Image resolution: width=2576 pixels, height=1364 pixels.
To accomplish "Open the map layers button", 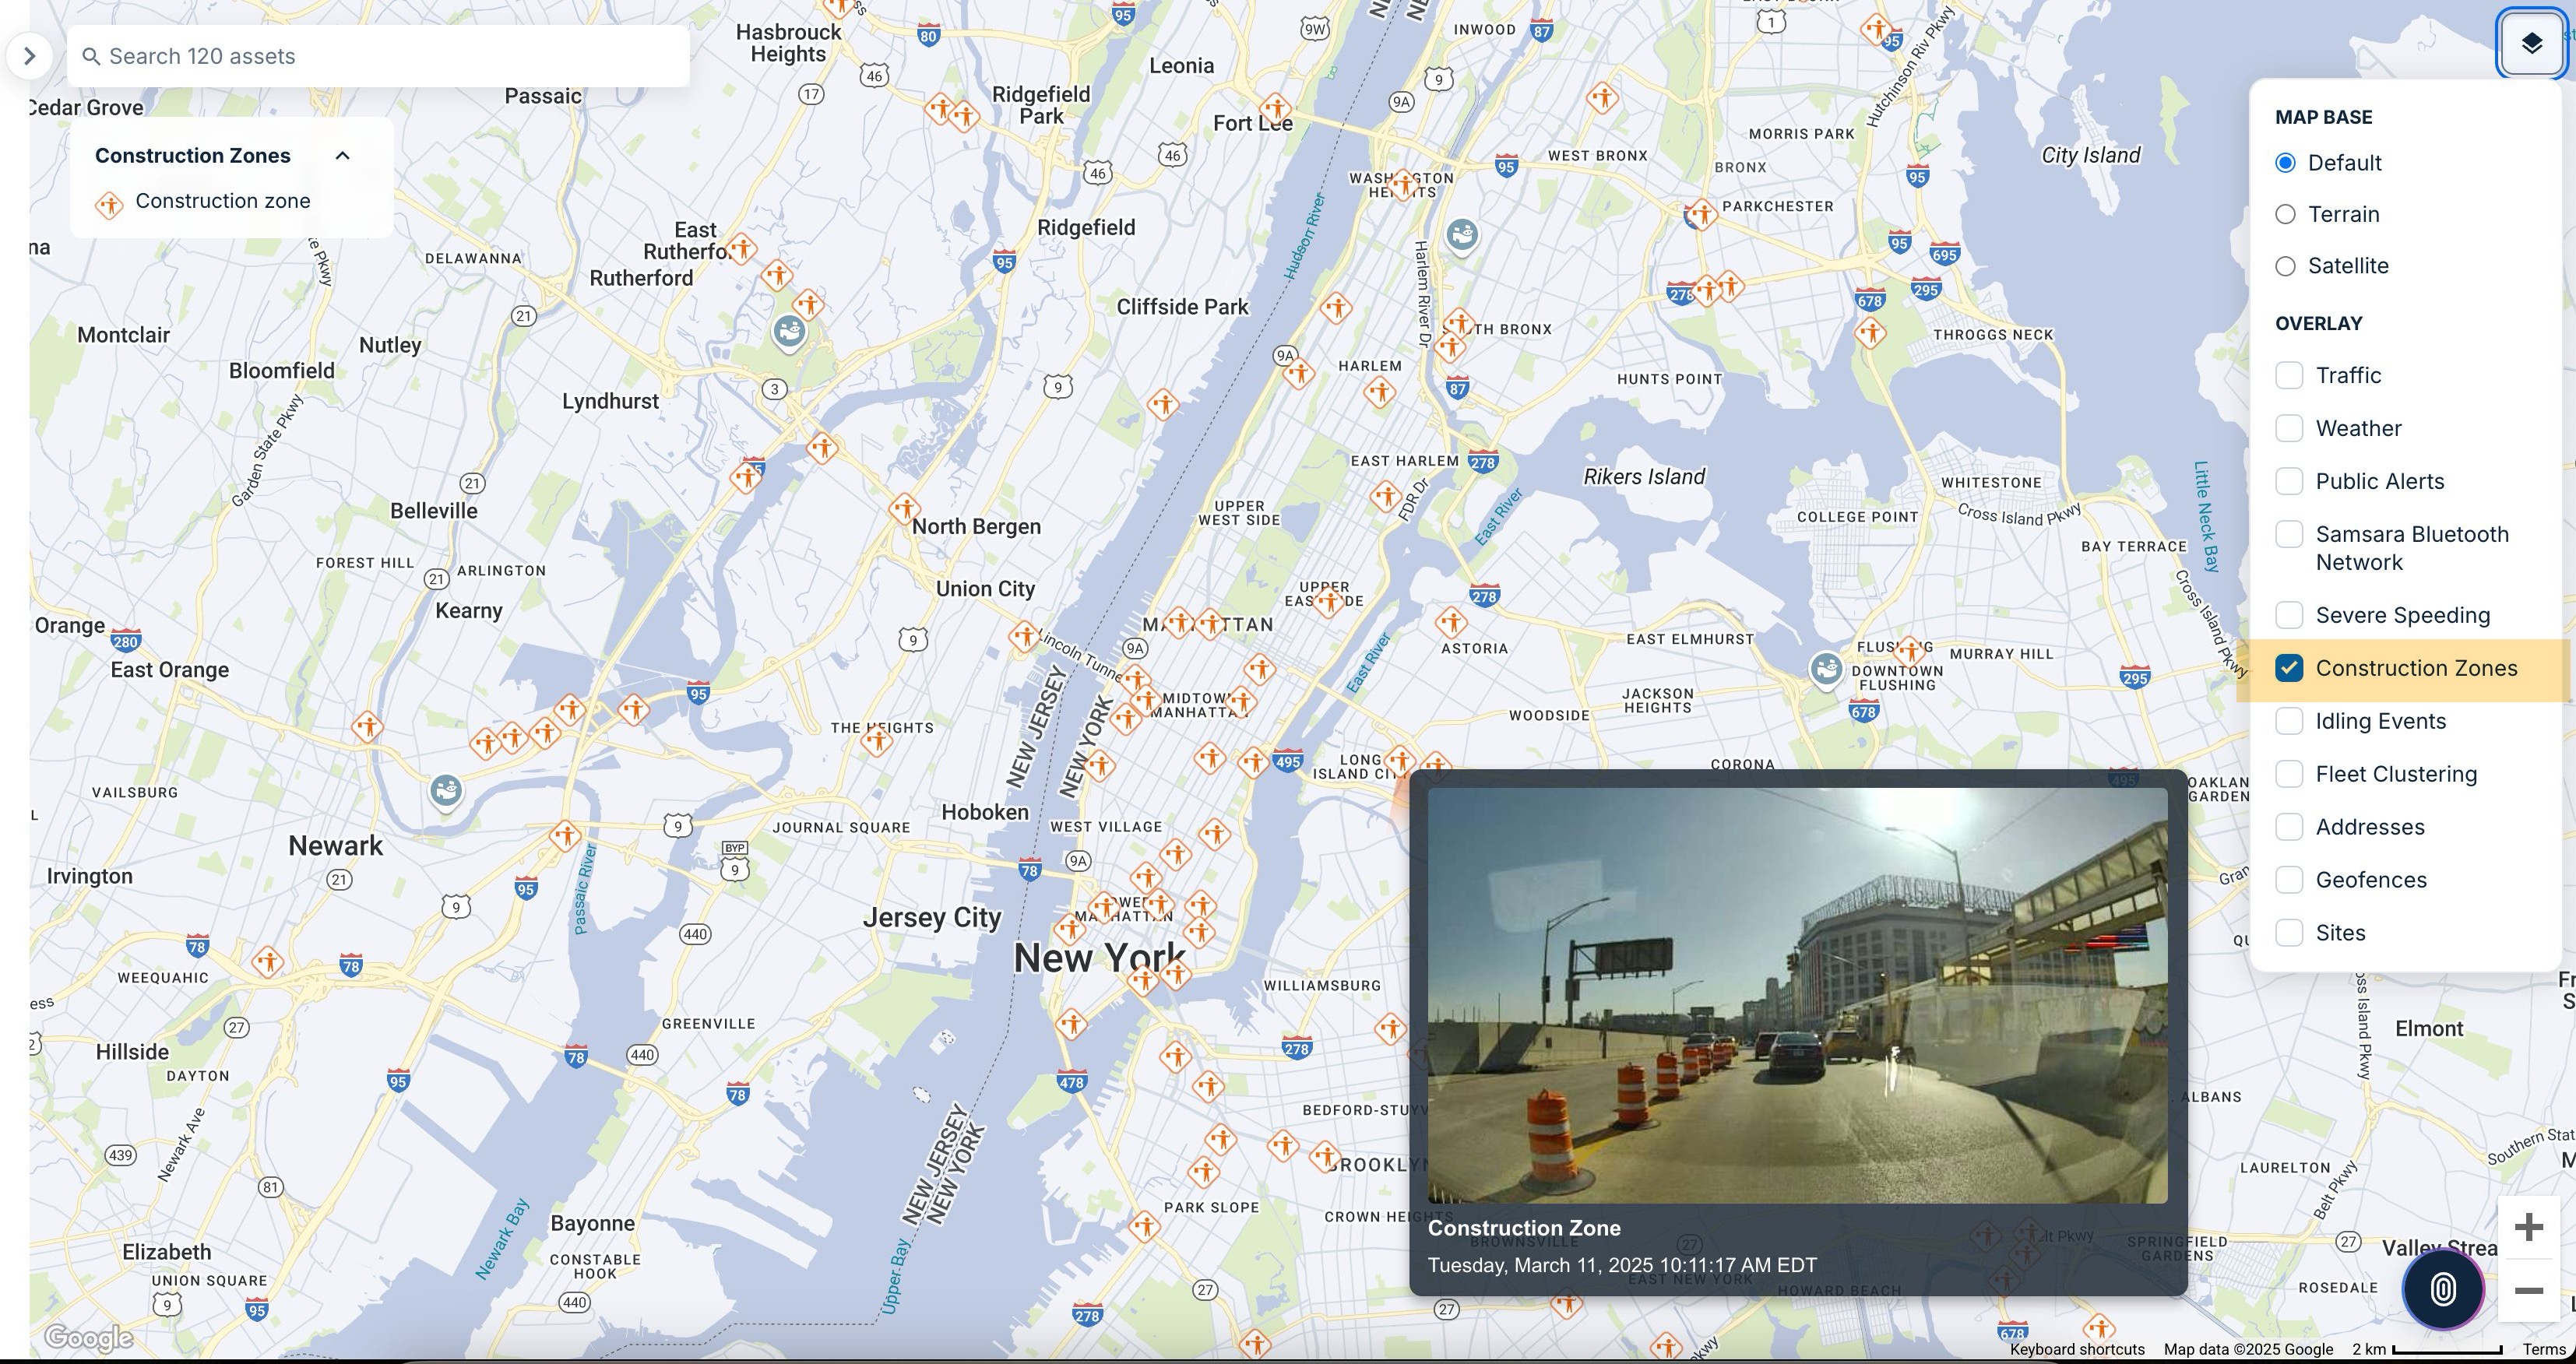I will point(2530,43).
